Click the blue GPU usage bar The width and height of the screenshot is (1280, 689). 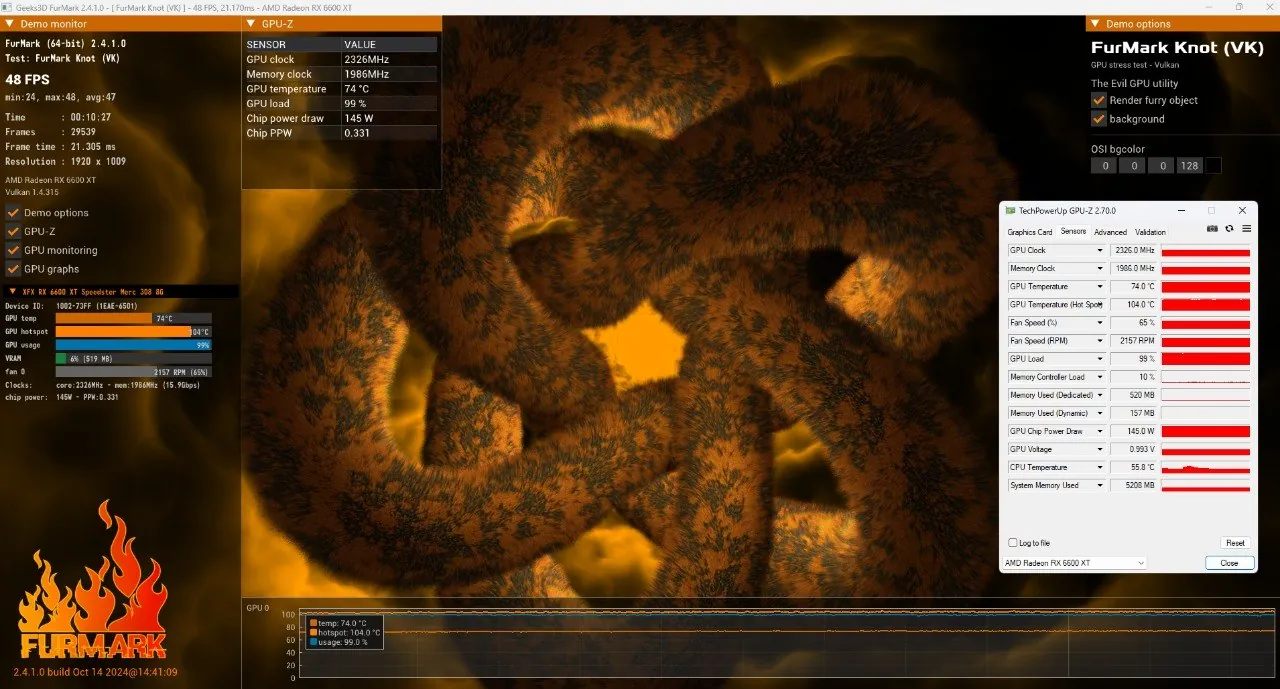pyautogui.click(x=133, y=345)
